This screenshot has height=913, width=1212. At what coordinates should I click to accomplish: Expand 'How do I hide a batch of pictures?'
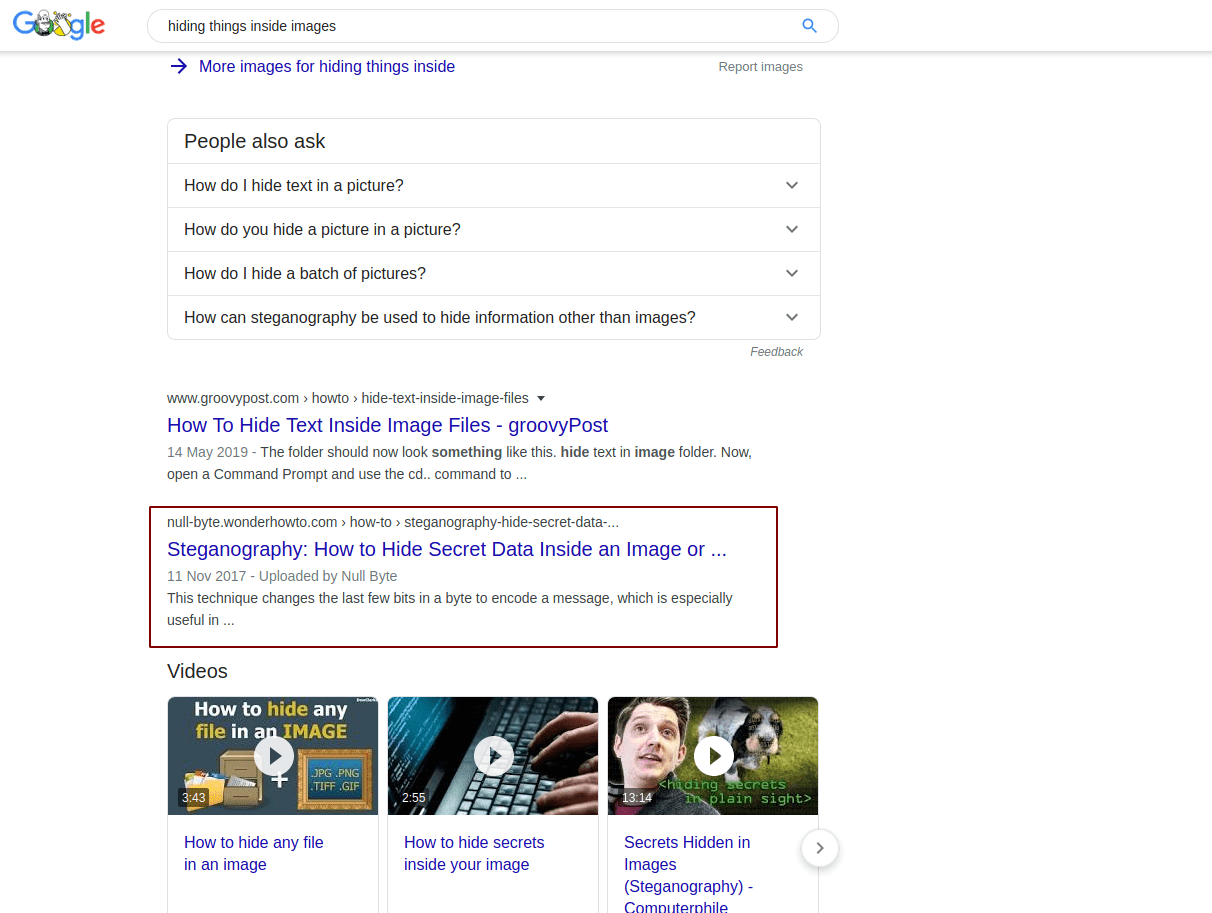click(791, 274)
